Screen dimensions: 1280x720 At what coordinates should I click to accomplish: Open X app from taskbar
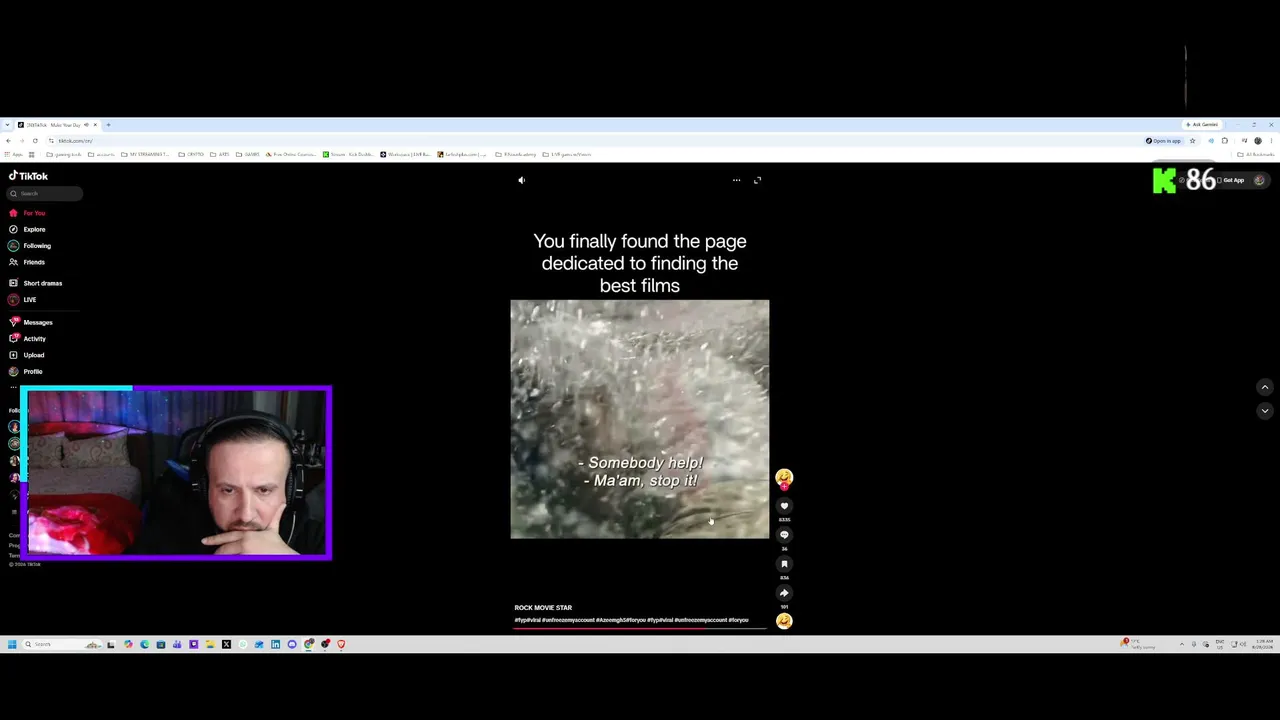226,644
